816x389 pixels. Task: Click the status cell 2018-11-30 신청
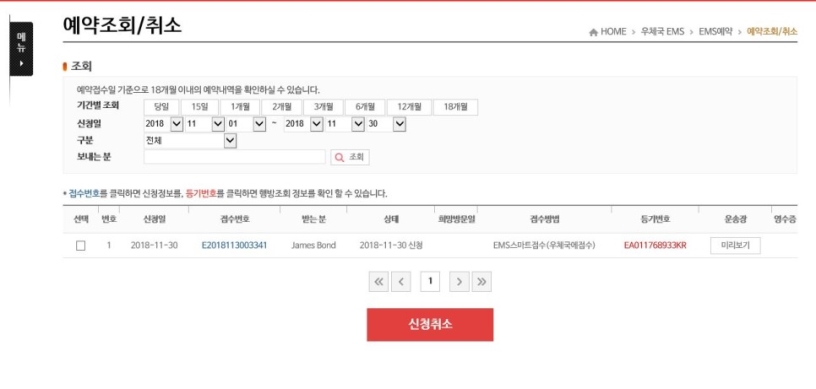(x=391, y=245)
